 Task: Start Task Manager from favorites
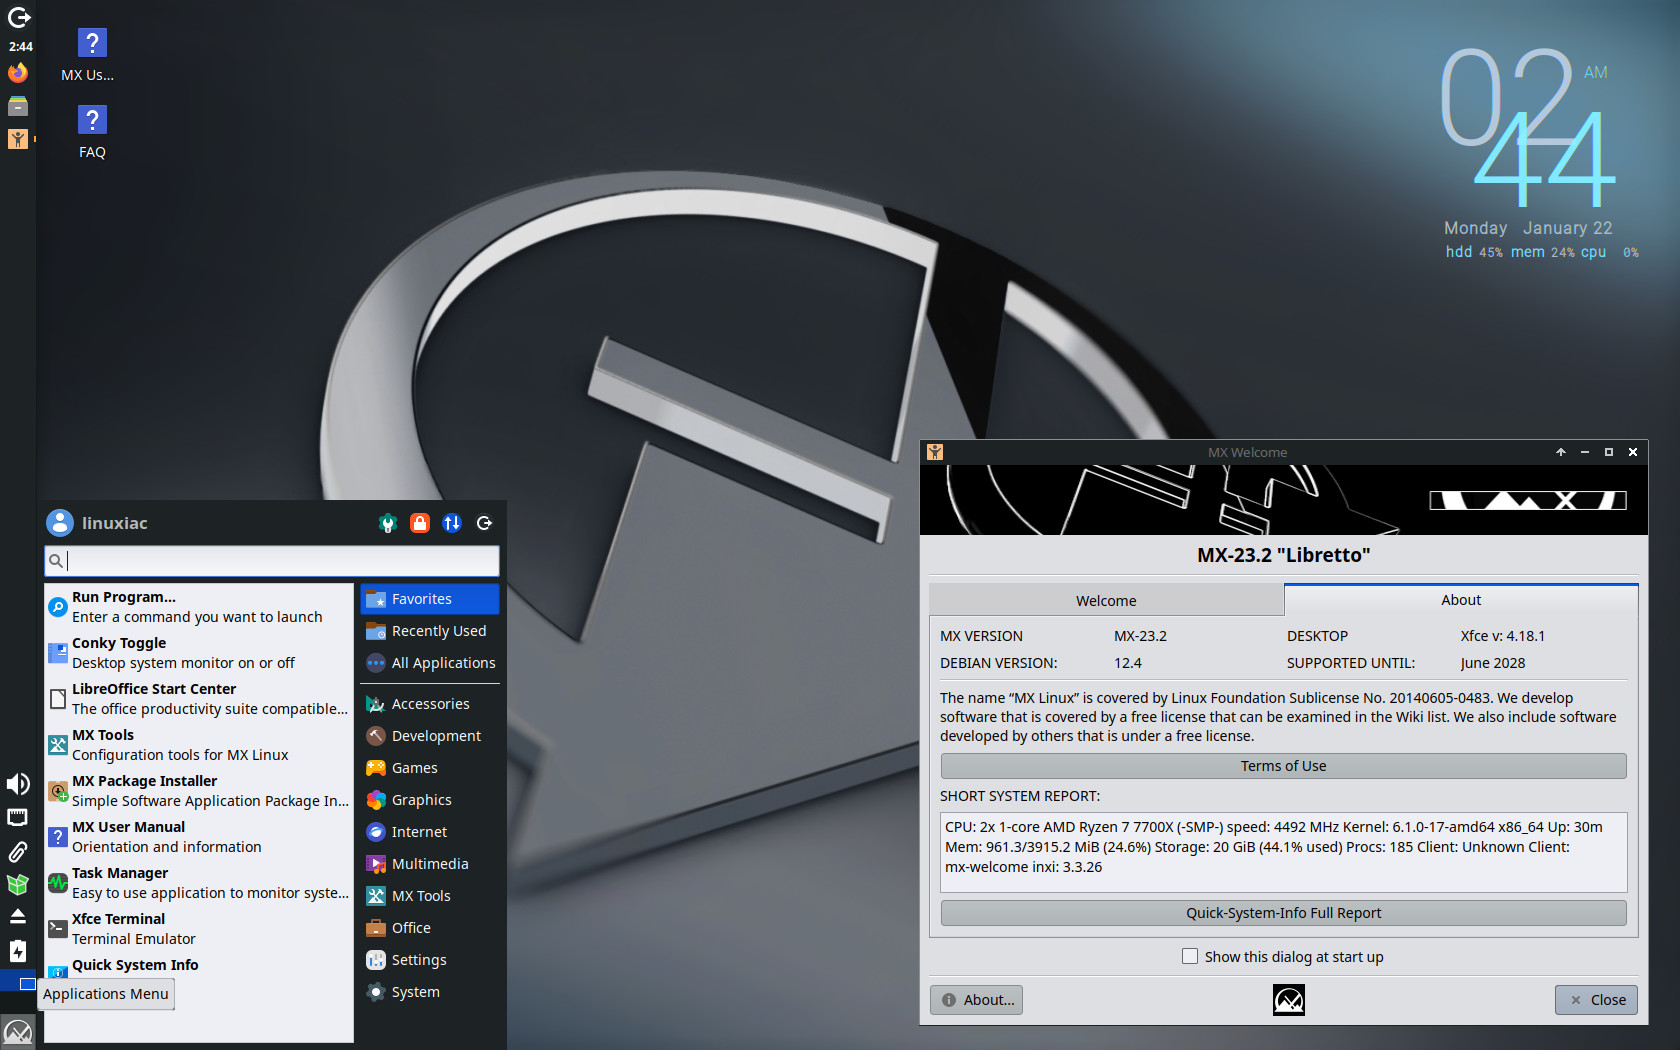[199, 883]
